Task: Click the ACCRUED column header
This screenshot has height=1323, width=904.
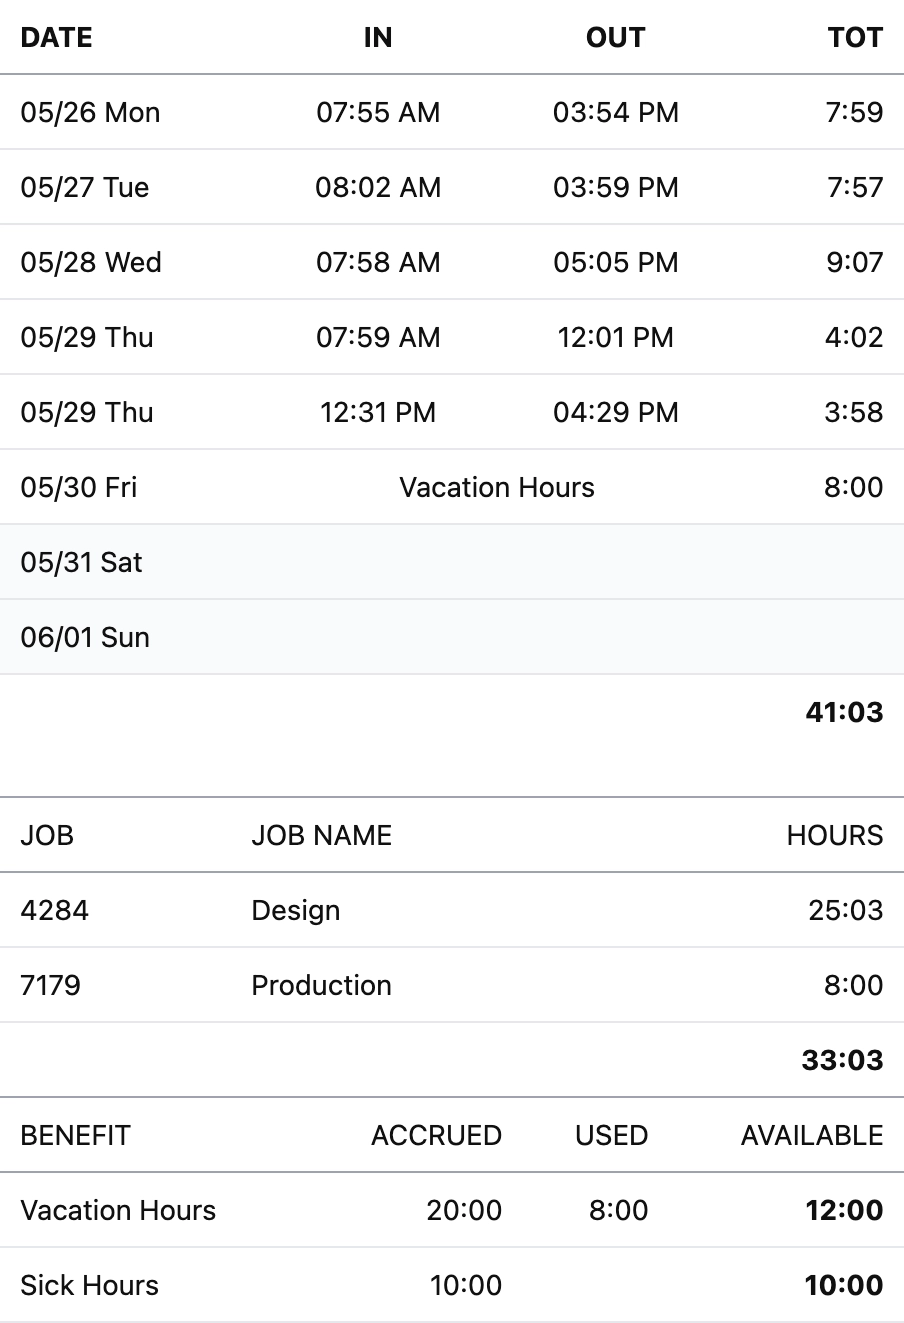Action: point(436,1135)
